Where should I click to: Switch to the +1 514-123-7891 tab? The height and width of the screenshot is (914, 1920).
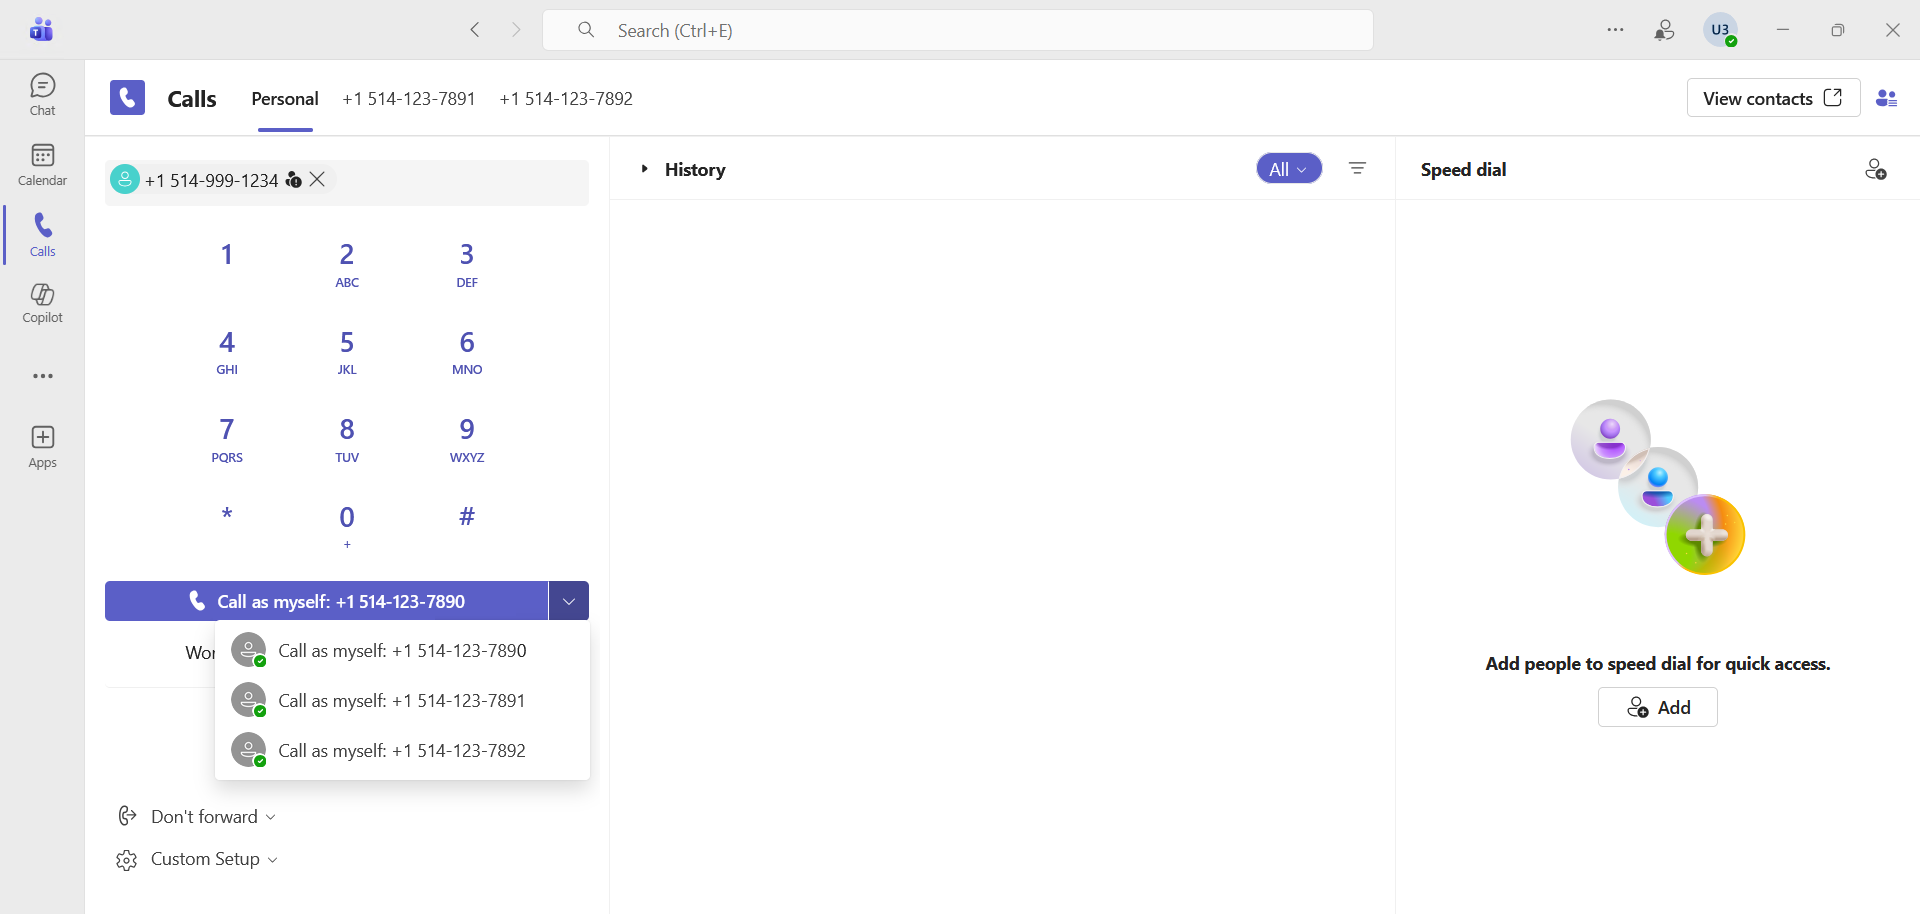pos(409,99)
